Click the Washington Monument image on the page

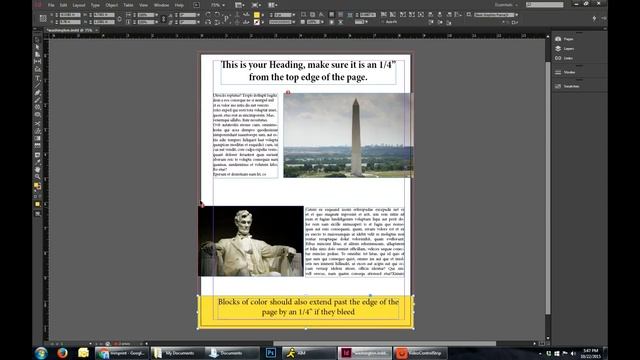(x=348, y=135)
